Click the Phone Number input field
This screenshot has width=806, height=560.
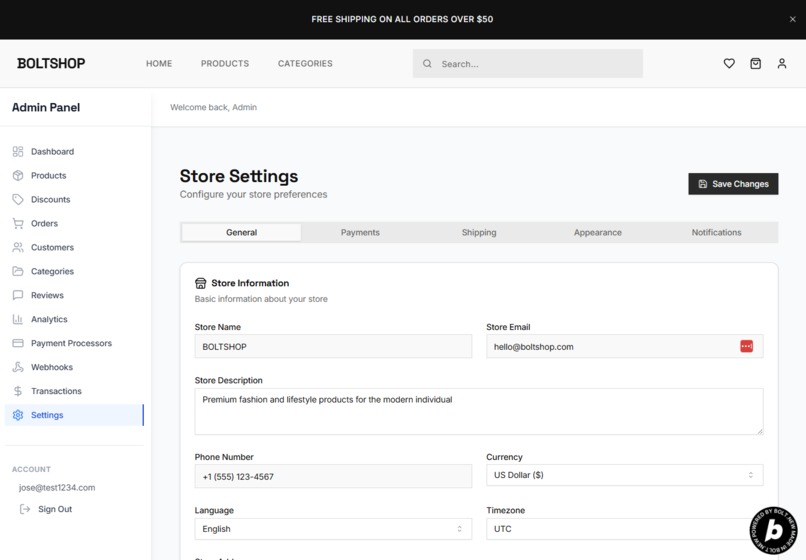click(333, 477)
